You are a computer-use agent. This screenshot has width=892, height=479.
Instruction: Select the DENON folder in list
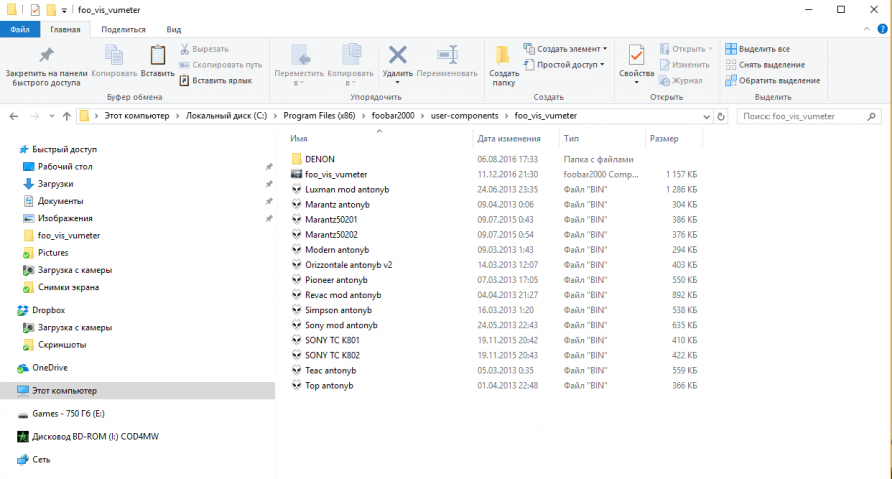click(x=319, y=159)
